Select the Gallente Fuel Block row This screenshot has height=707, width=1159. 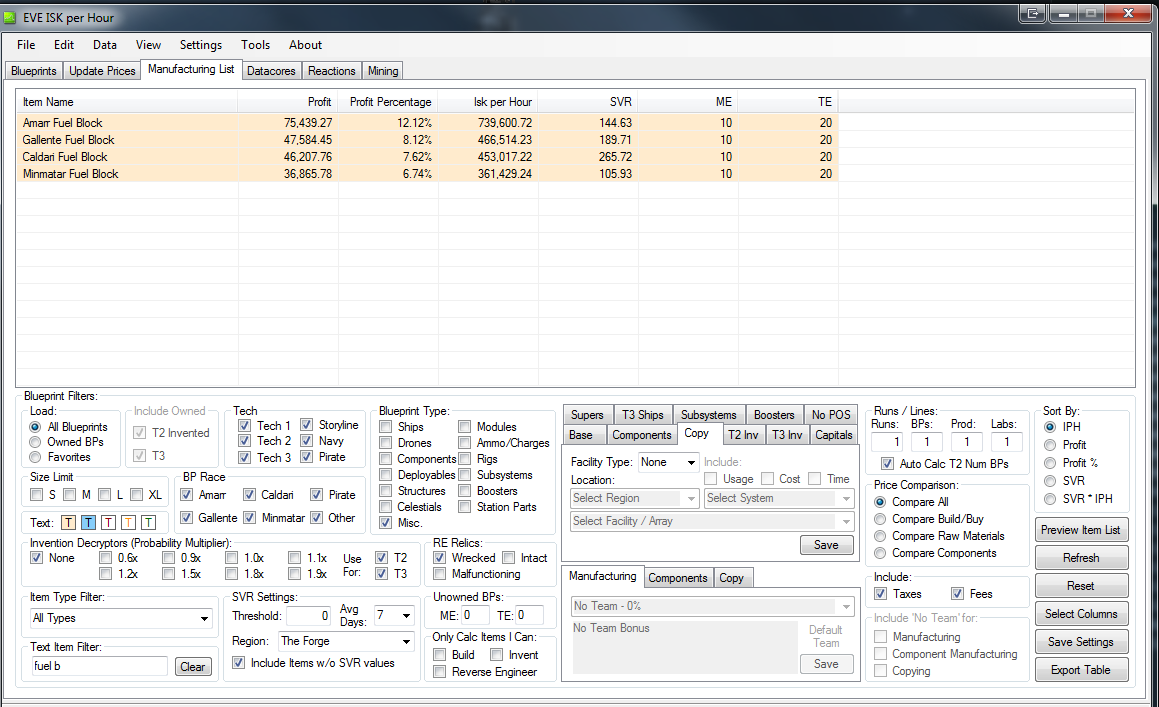428,140
